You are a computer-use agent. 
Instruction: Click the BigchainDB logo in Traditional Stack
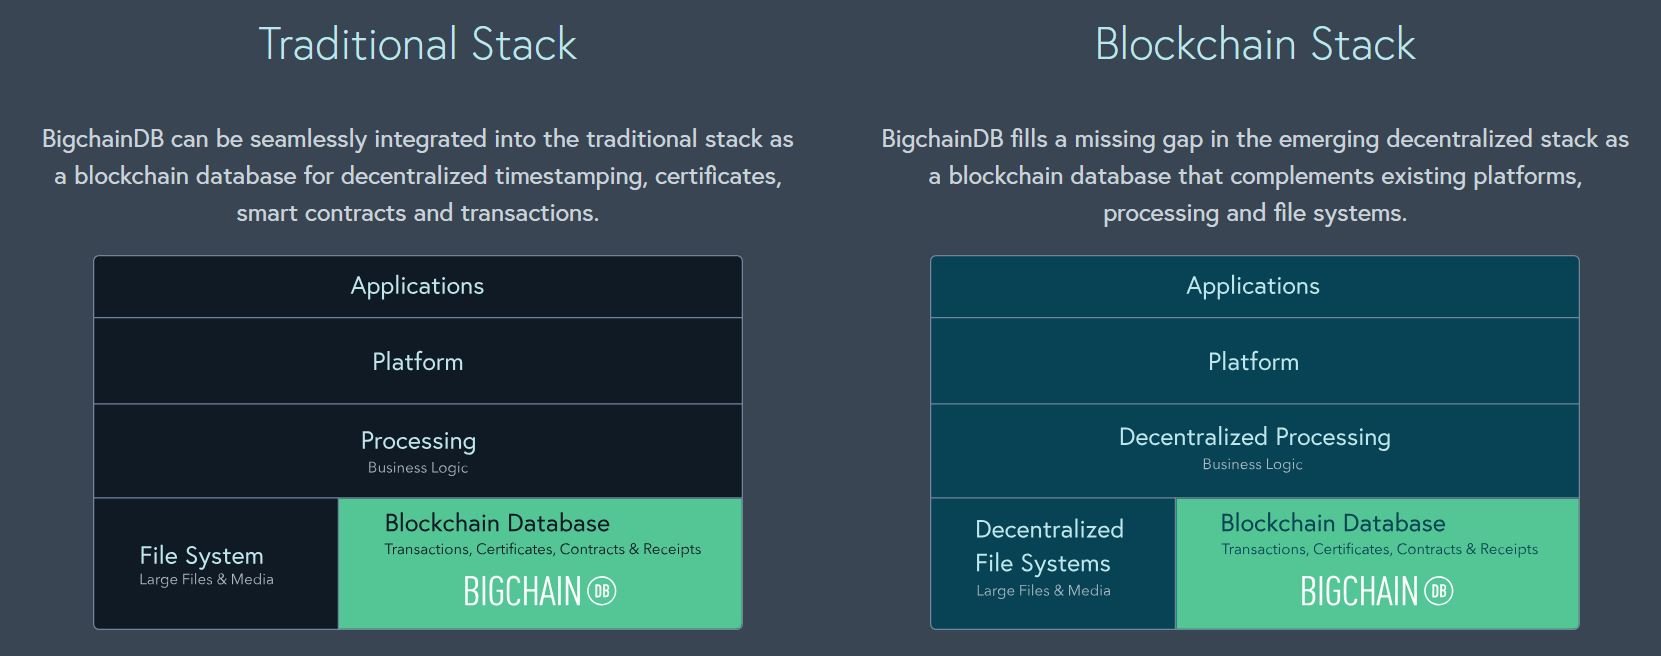pos(540,591)
